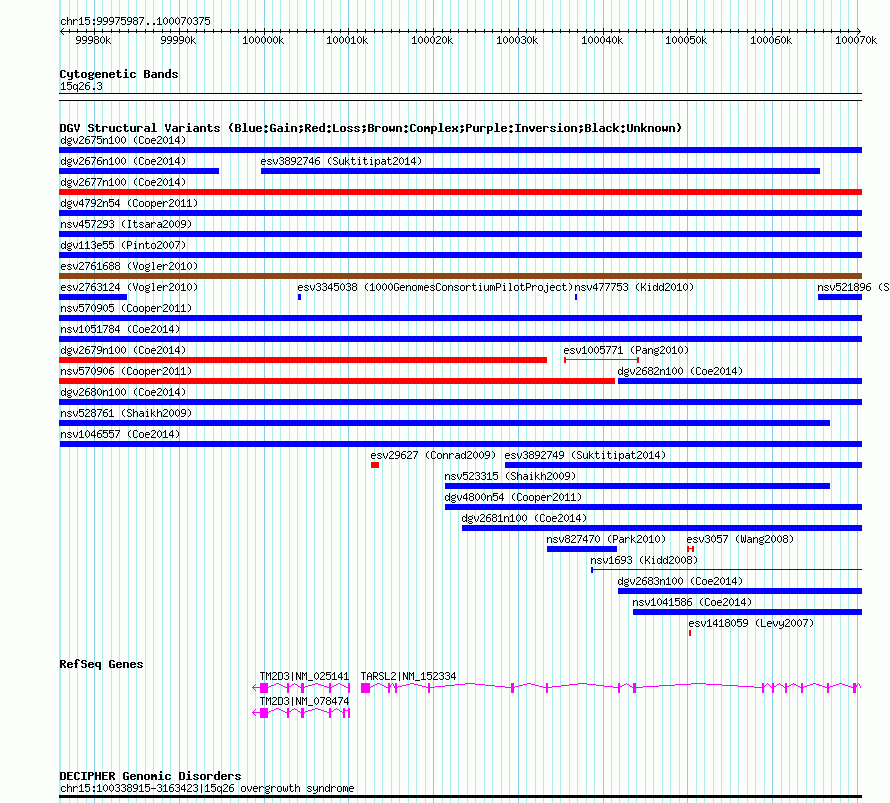Click the 100050k ruler position label
The height and width of the screenshot is (803, 890).
pyautogui.click(x=686, y=40)
